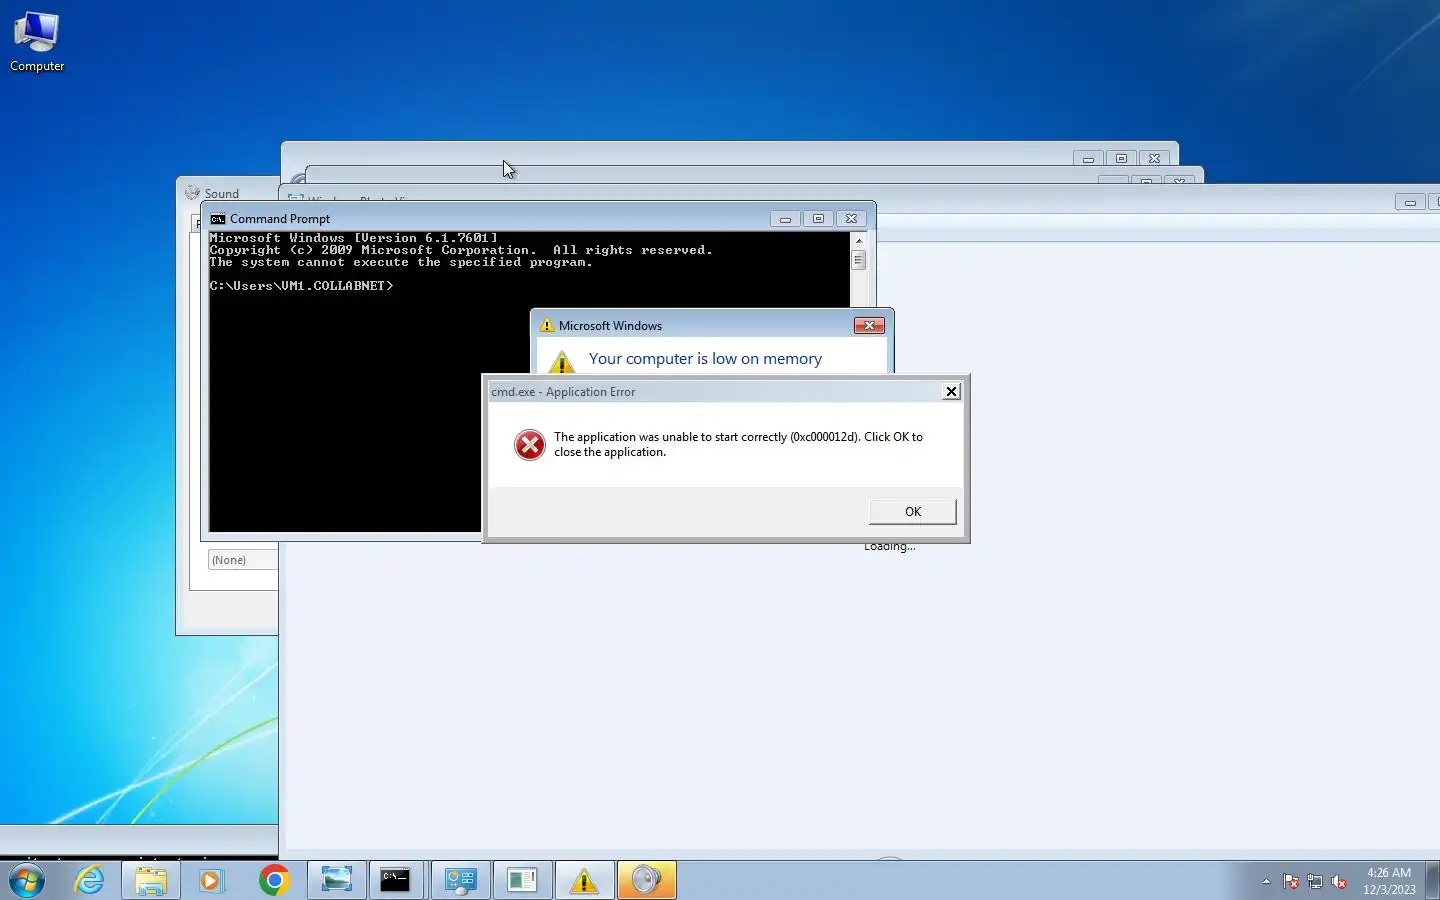Open the network status tray icon
The height and width of the screenshot is (900, 1440).
coord(1315,881)
